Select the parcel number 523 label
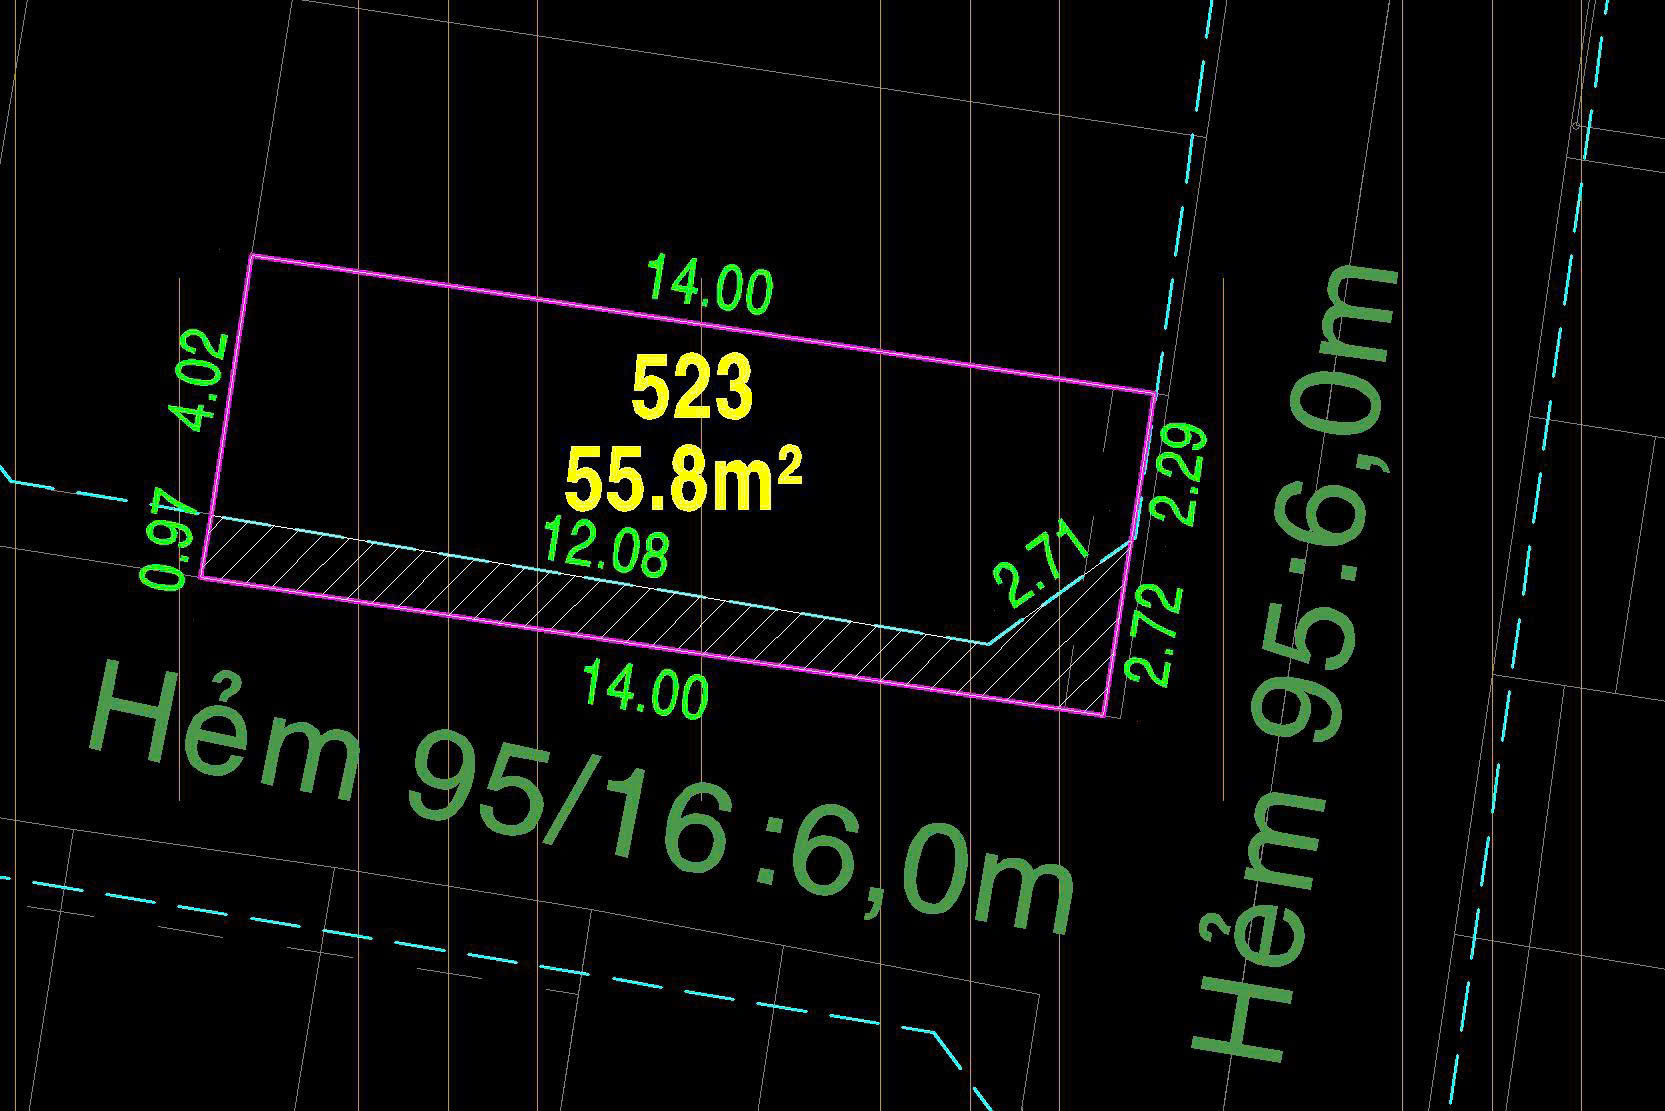This screenshot has height=1111, width=1665. pos(692,387)
